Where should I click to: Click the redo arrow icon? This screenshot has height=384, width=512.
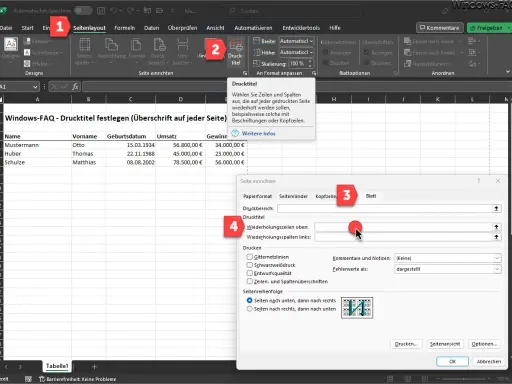coord(131,11)
